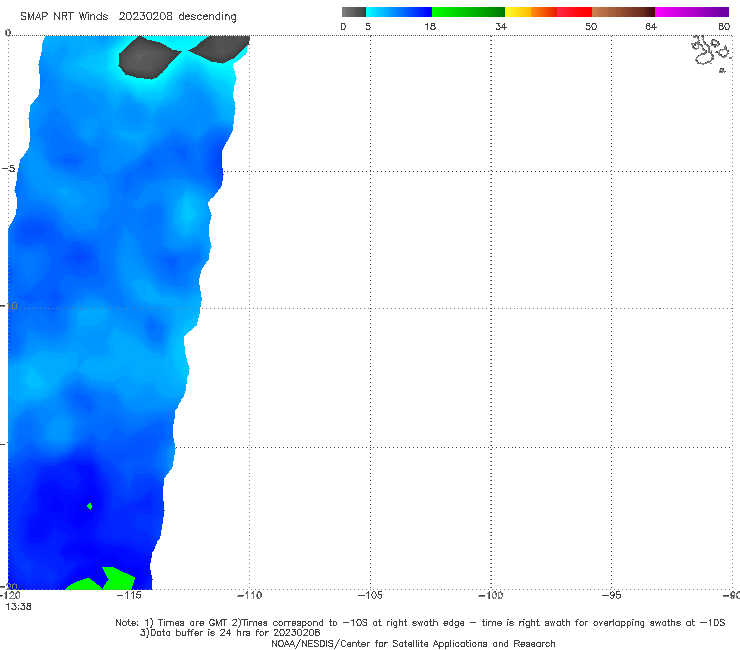Click the small green spot in the dark blue area

(x=90, y=506)
